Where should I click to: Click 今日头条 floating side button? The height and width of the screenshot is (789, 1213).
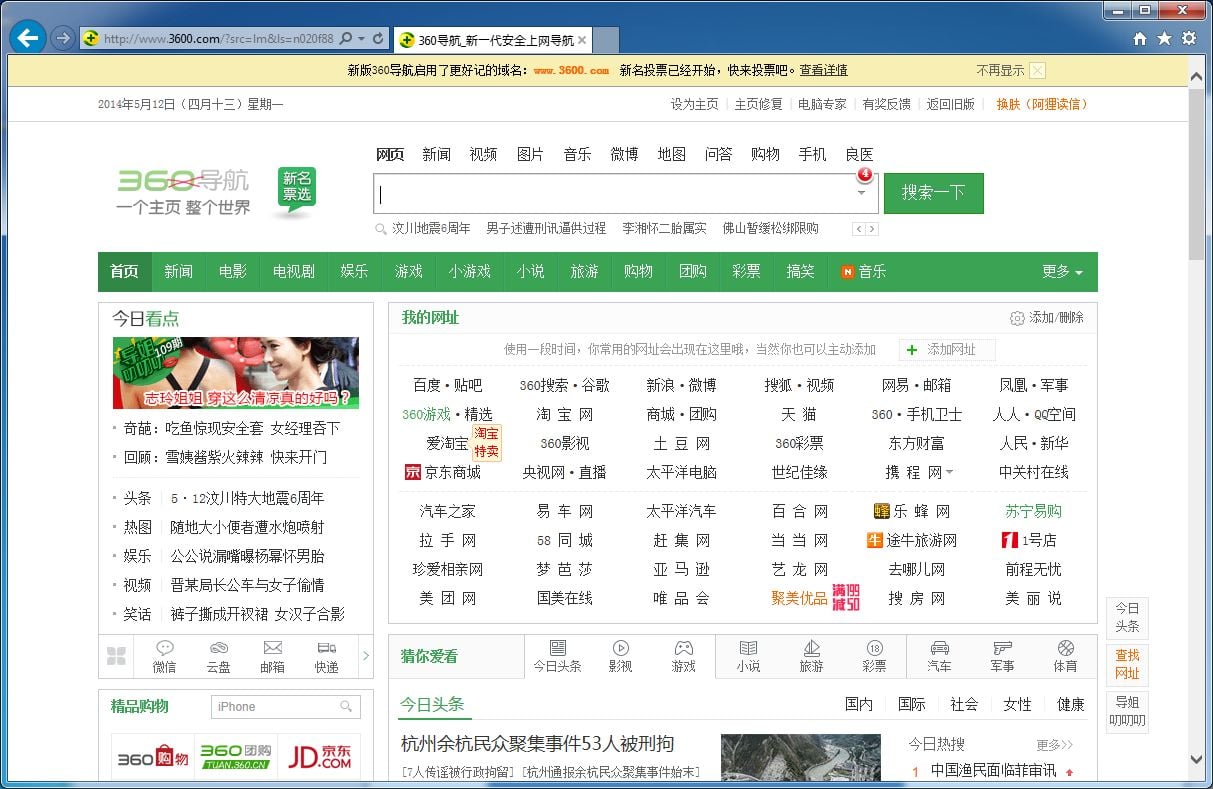(1127, 617)
